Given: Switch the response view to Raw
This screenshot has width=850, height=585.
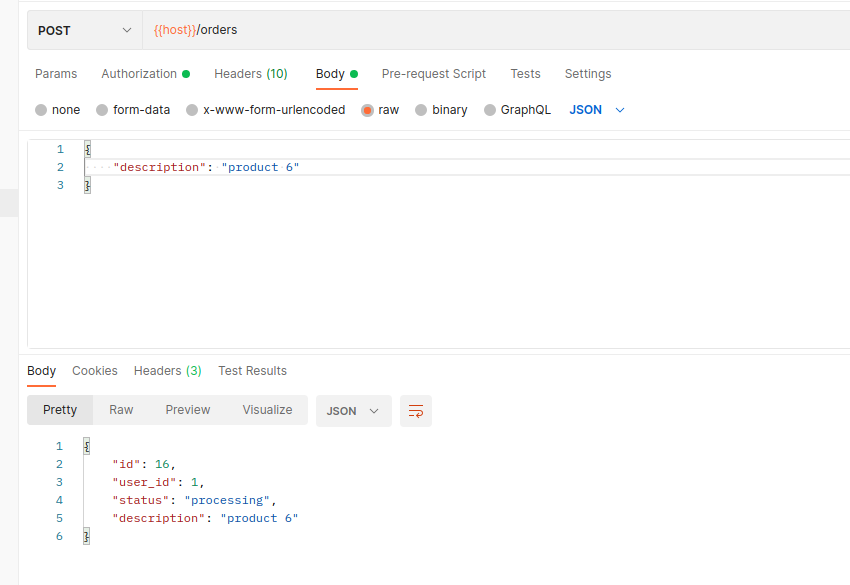Looking at the screenshot, I should pos(121,410).
